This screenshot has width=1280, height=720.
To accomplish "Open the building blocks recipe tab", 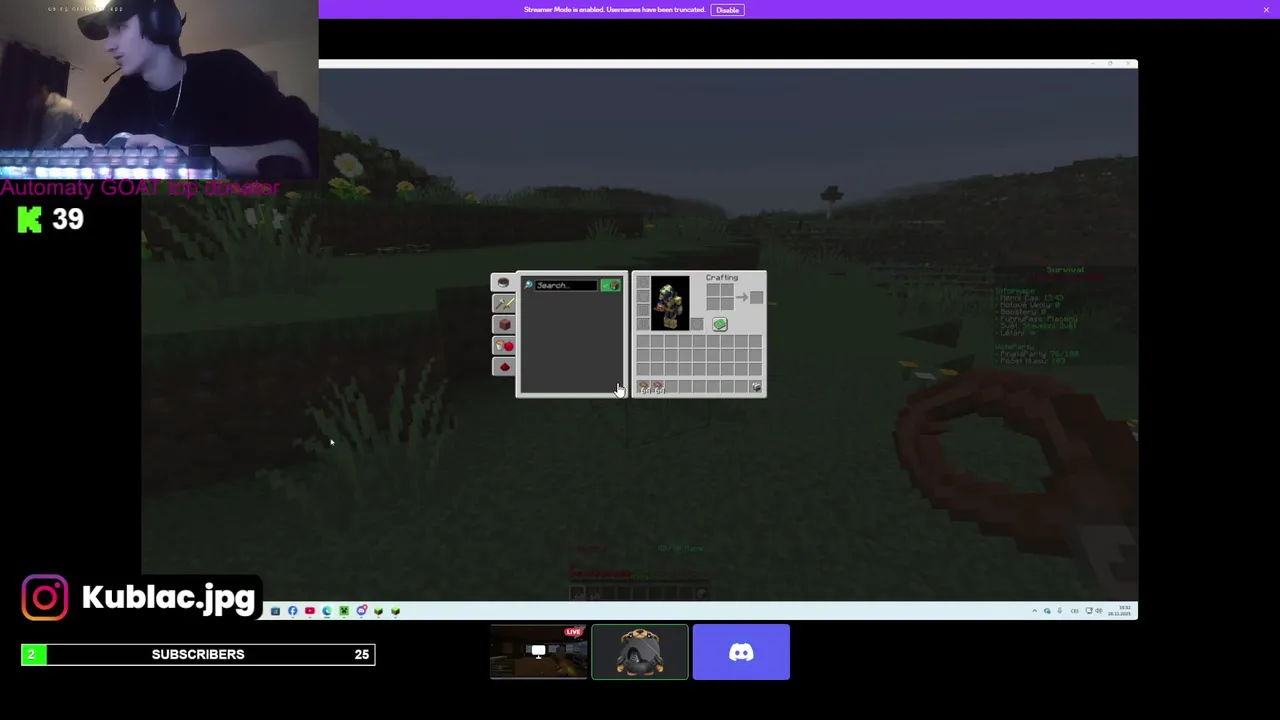I will [504, 324].
